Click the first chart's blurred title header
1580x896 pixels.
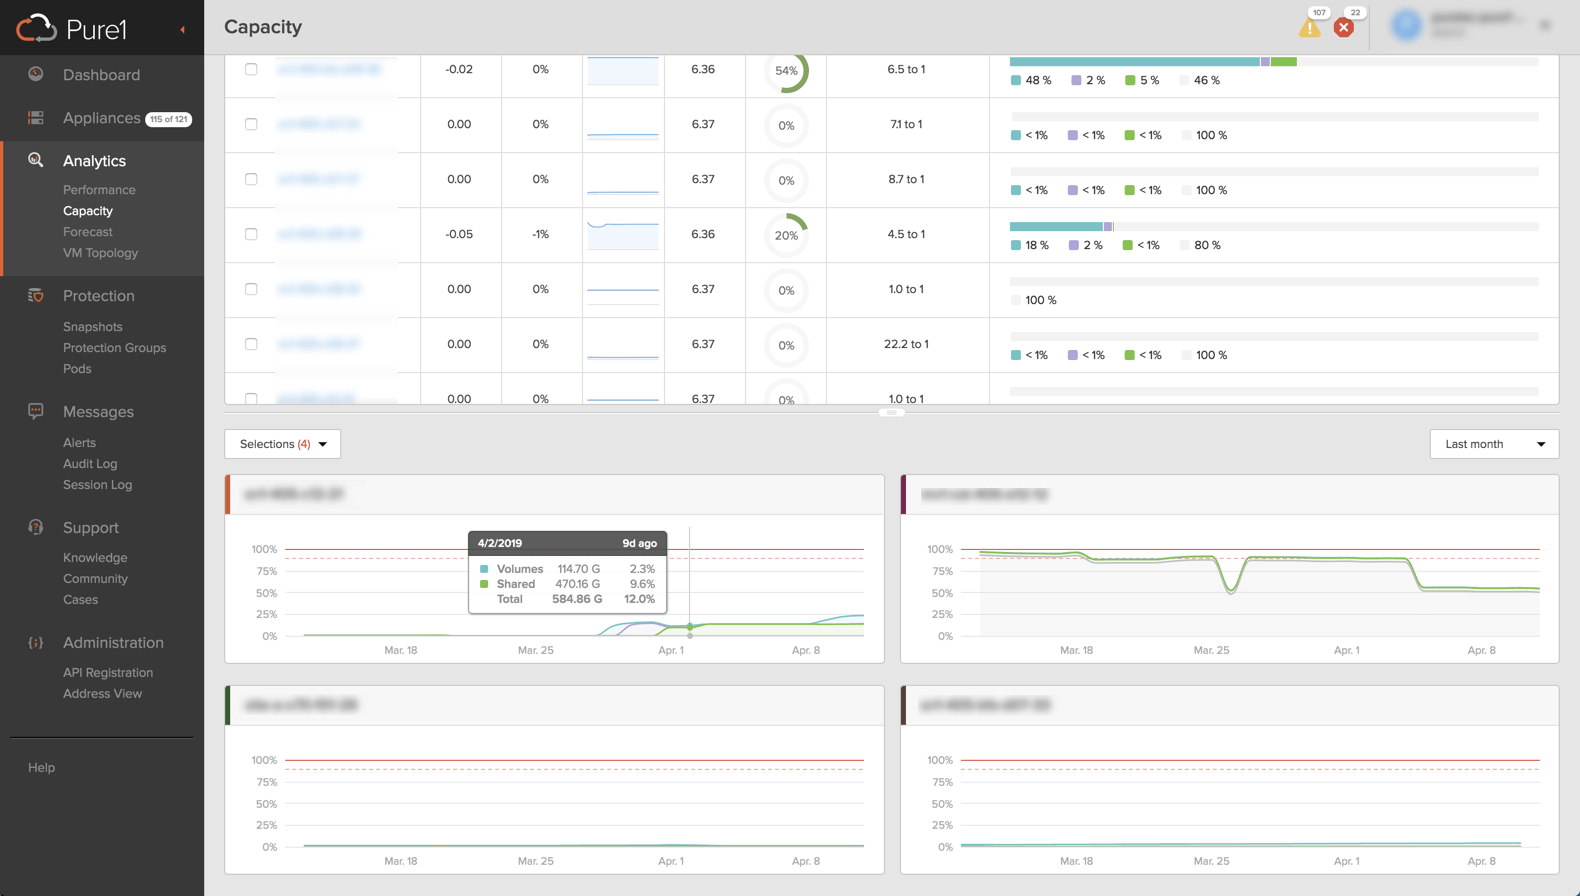coord(294,494)
